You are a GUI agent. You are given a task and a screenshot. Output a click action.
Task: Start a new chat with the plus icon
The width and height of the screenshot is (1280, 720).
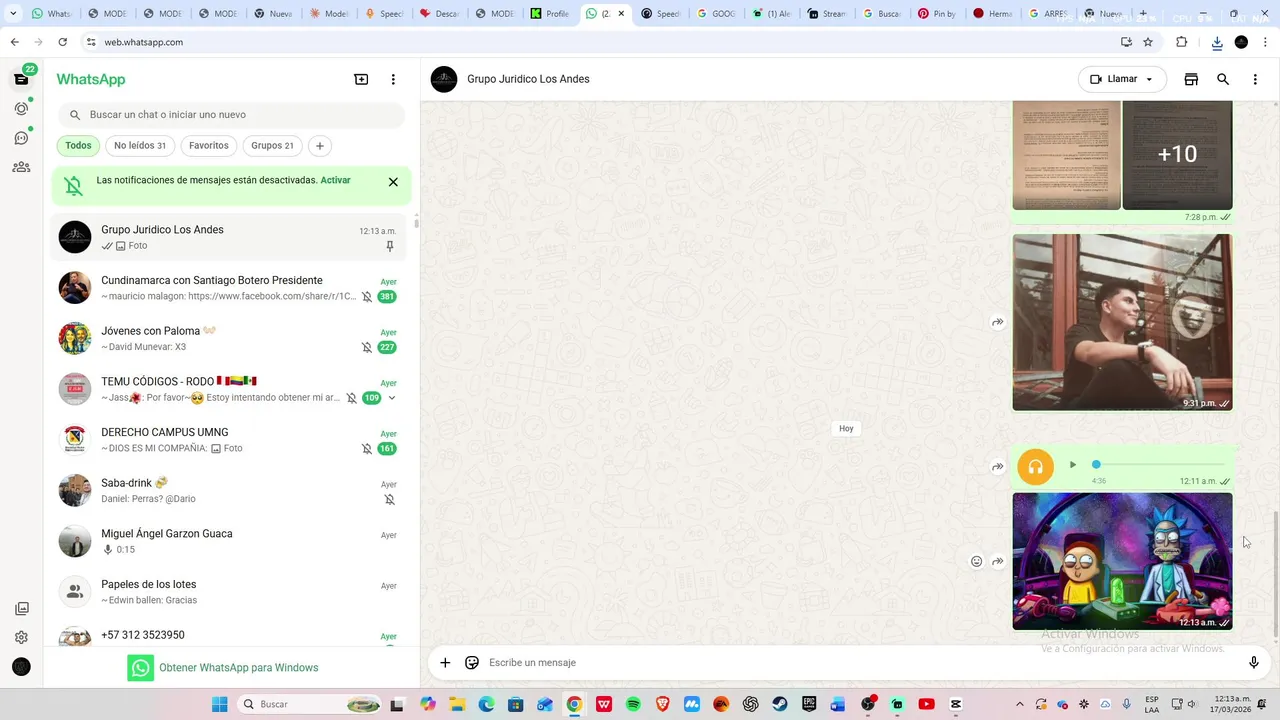click(x=361, y=79)
